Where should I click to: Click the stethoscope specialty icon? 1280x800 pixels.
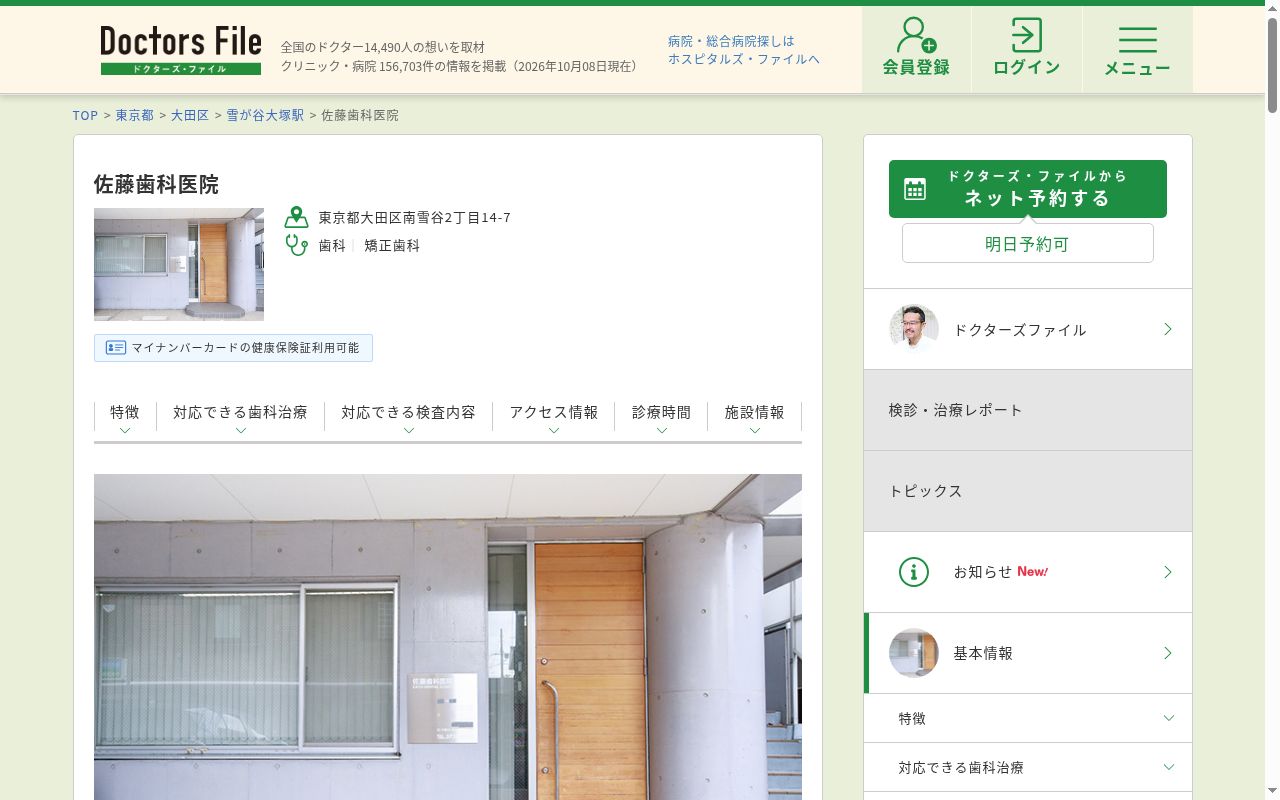tap(296, 245)
